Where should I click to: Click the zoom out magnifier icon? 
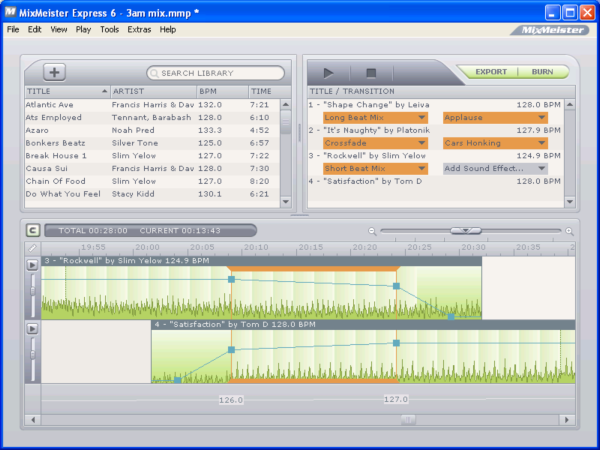pyautogui.click(x=372, y=231)
